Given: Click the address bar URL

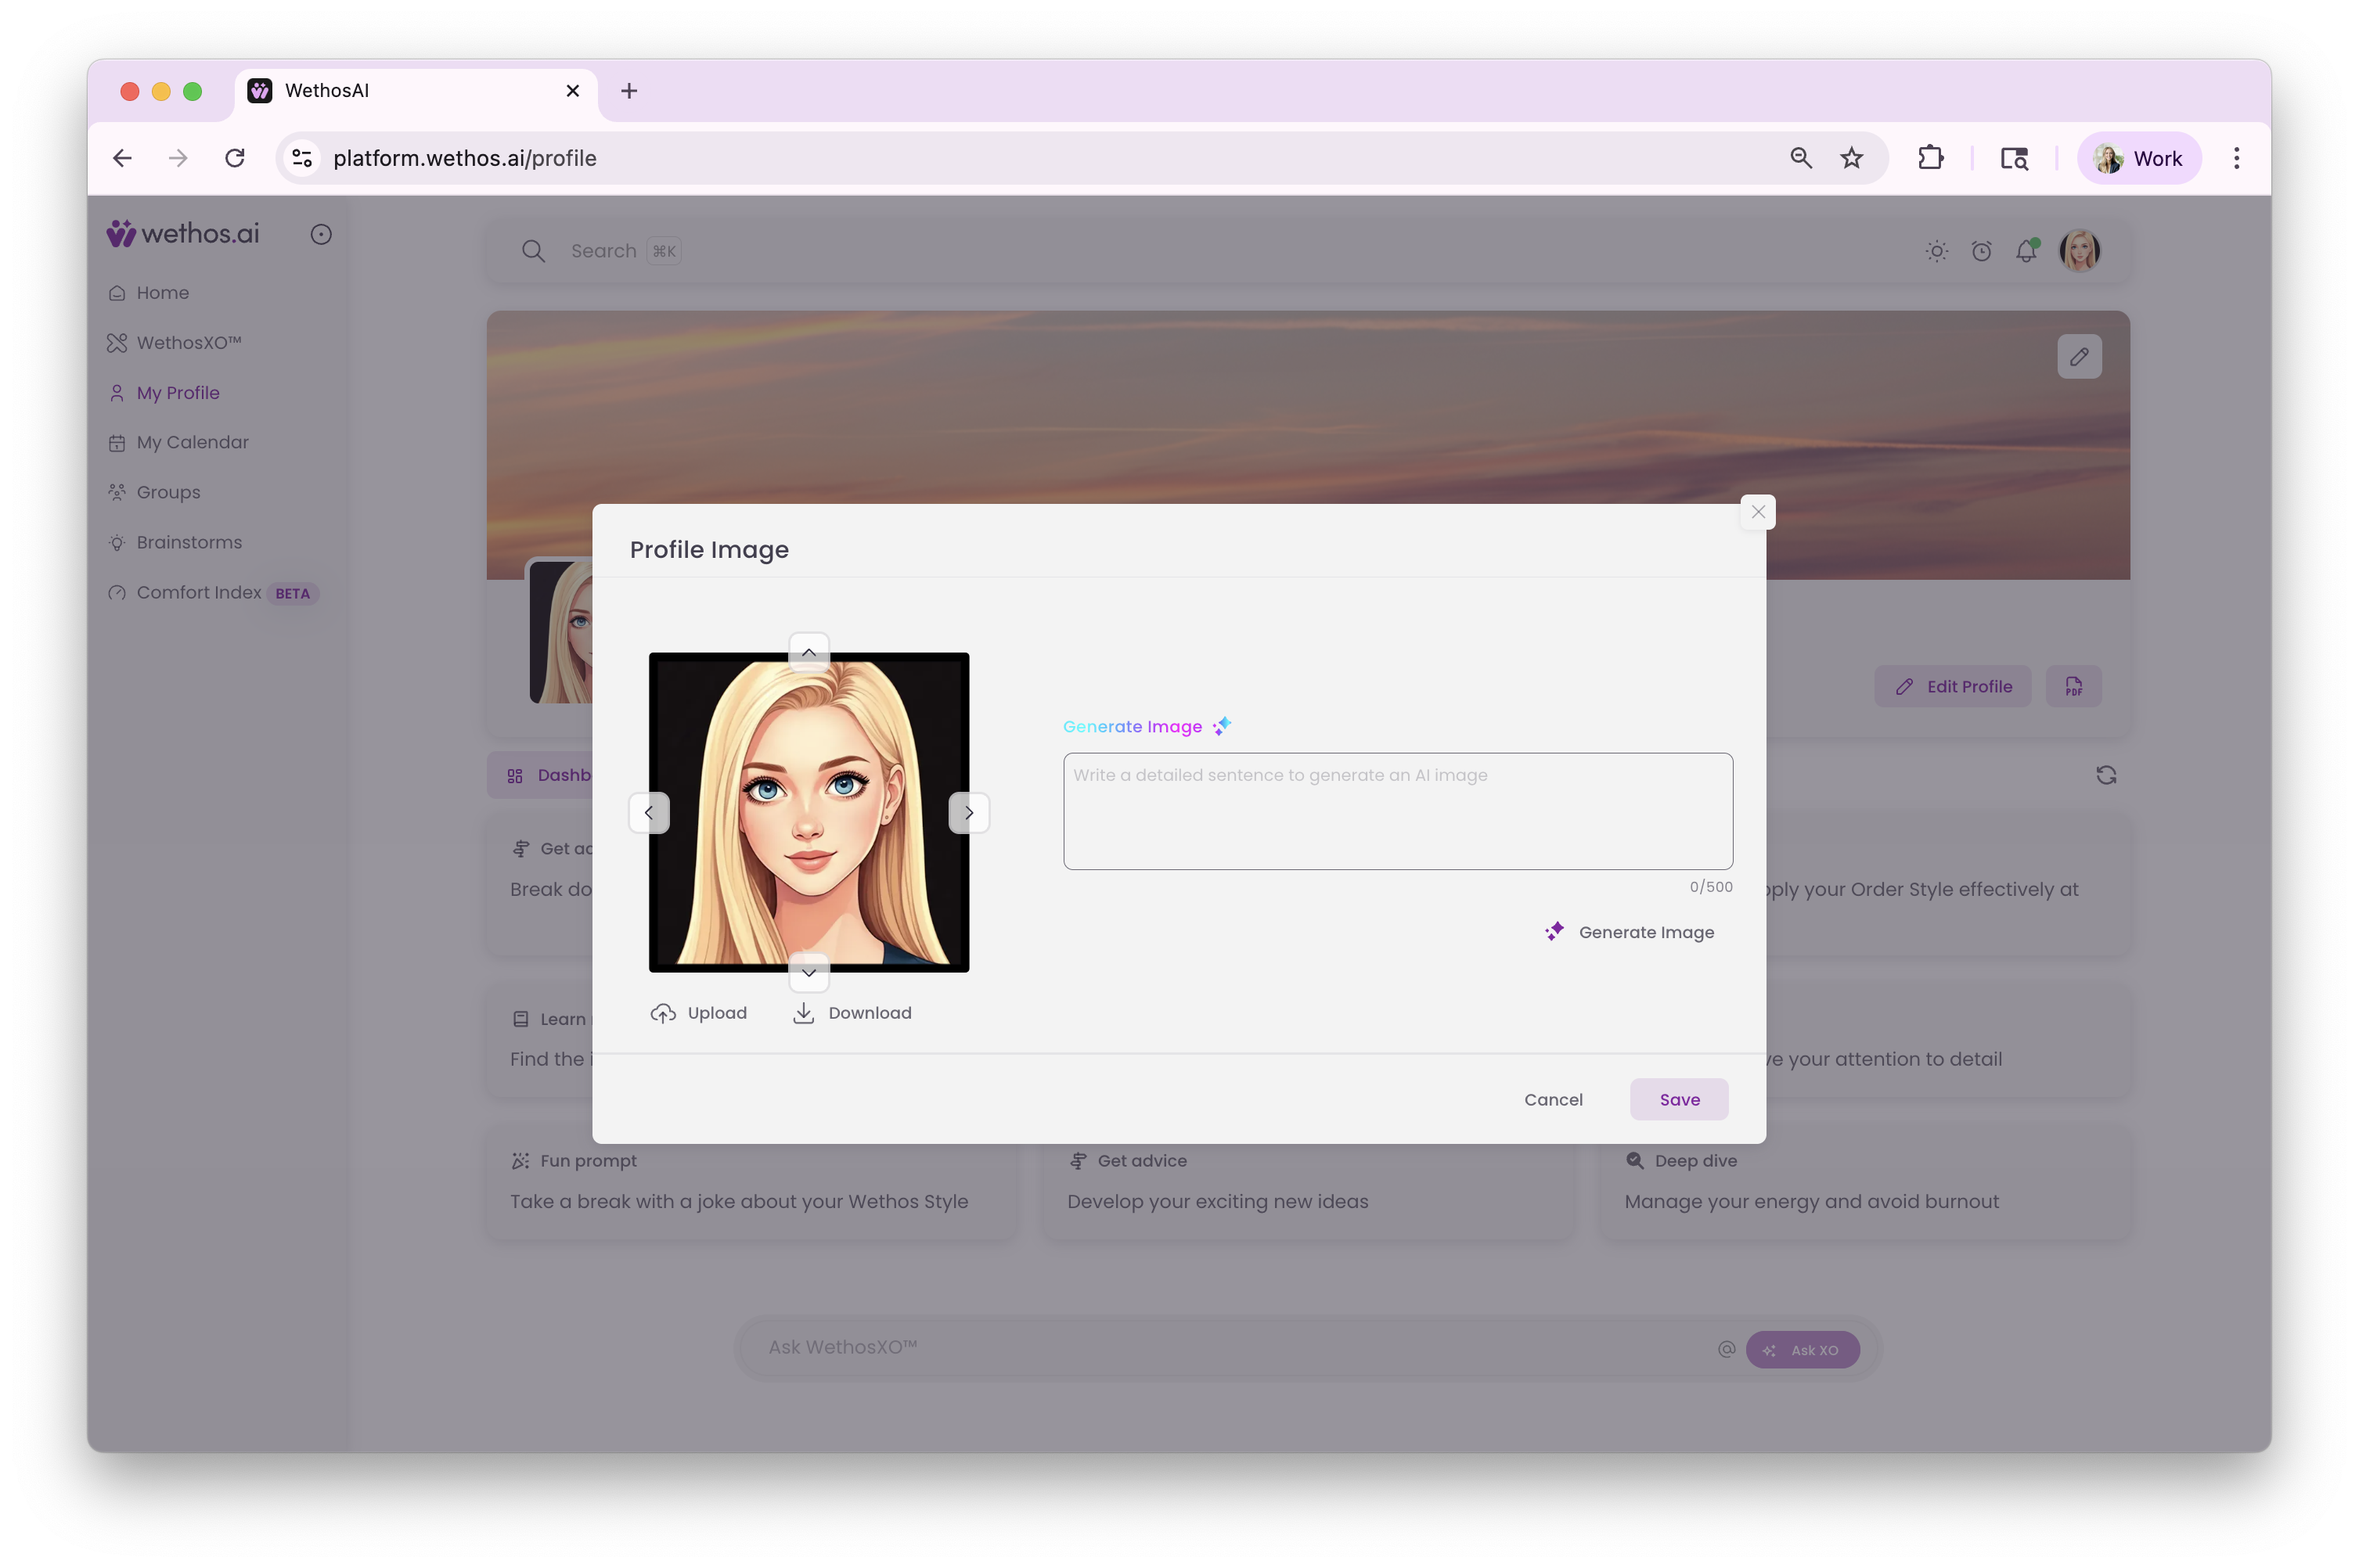Looking at the screenshot, I should click(464, 158).
